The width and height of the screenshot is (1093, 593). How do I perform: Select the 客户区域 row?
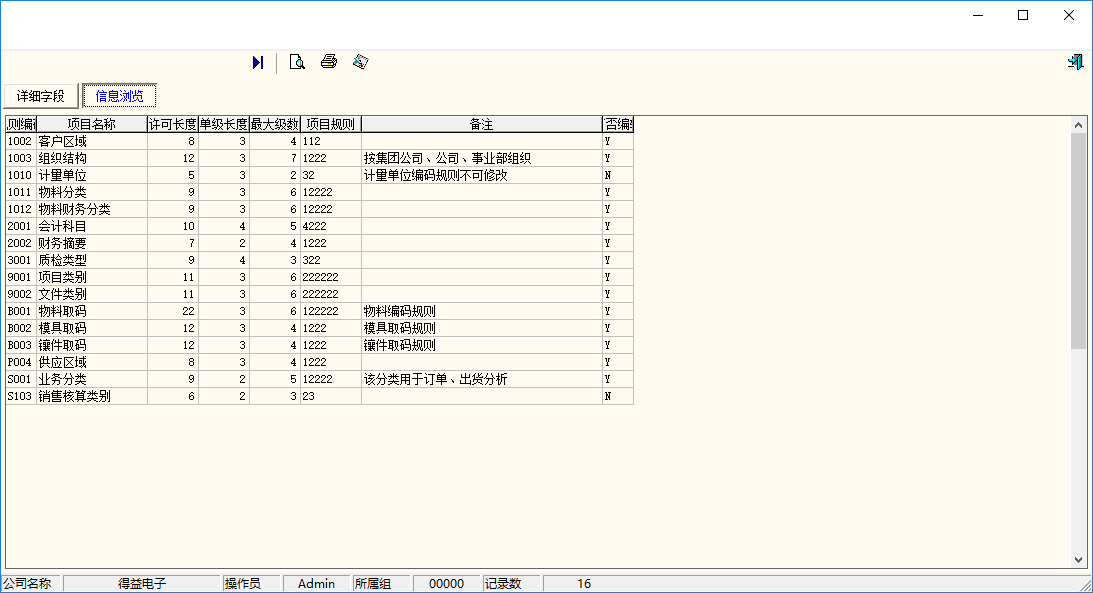pos(319,141)
